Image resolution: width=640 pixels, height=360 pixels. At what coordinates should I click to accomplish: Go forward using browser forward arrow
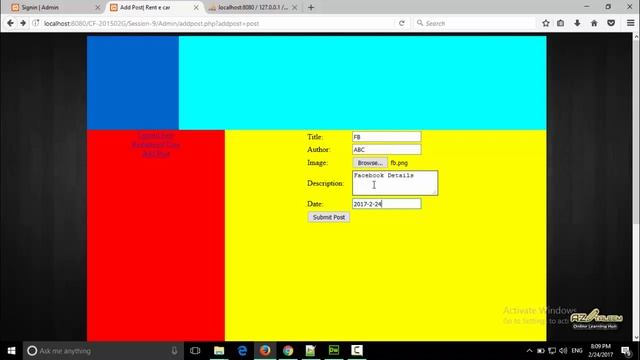[23, 23]
